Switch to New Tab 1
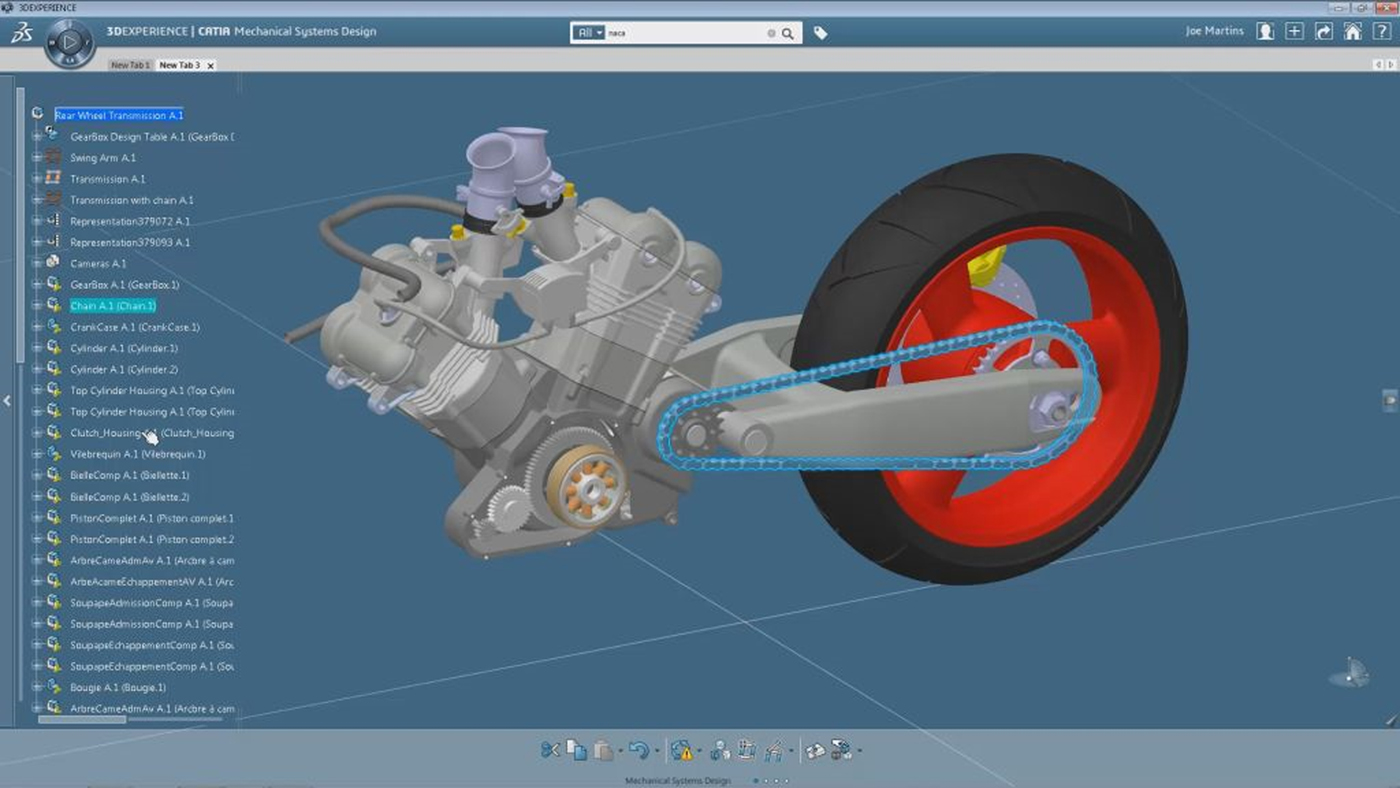1400x788 pixels. coord(130,65)
